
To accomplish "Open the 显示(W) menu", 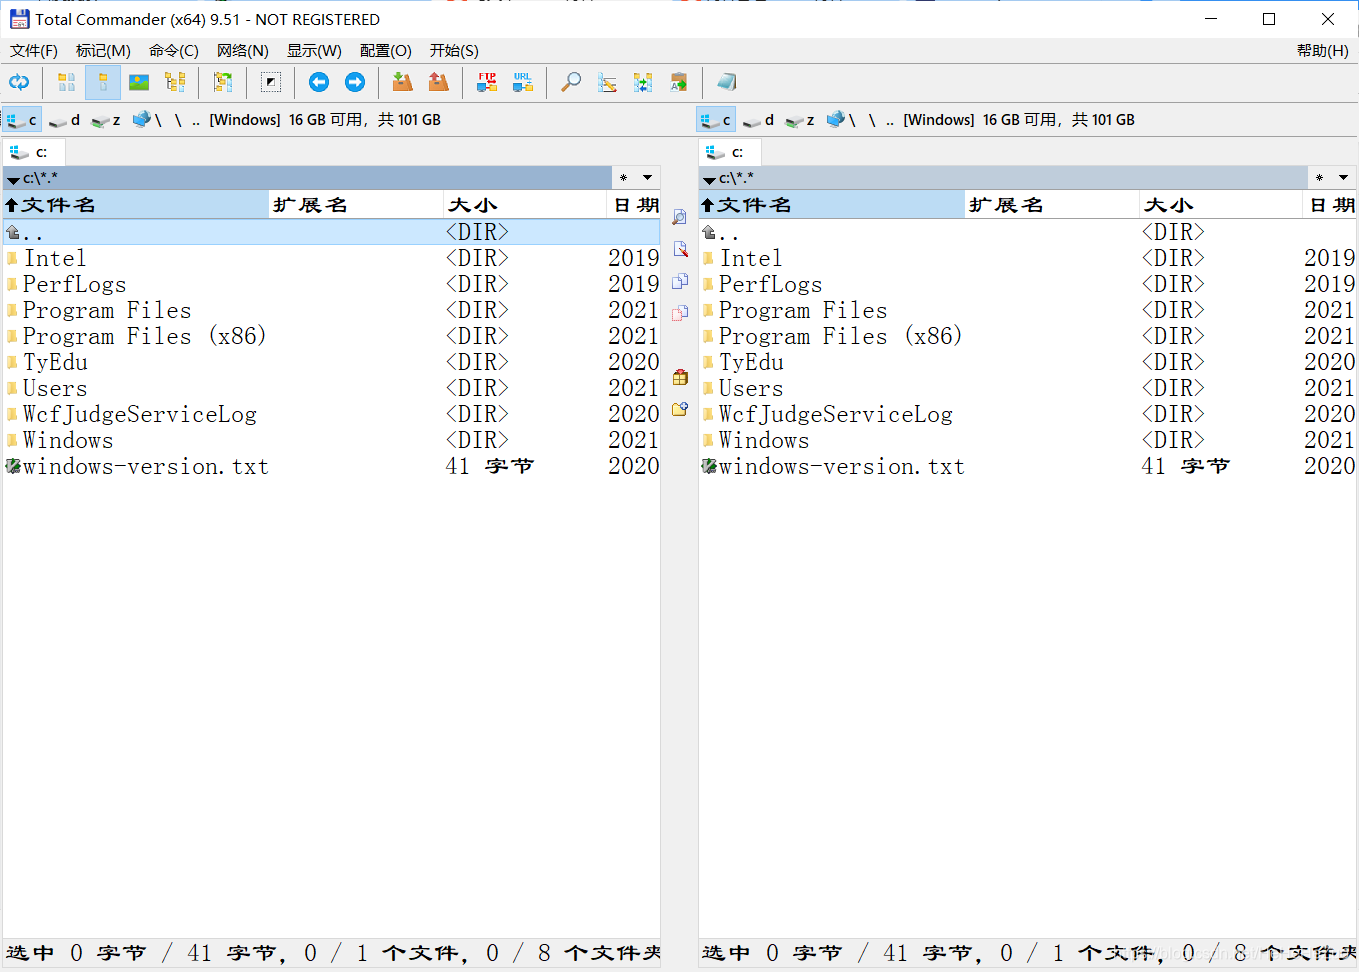I will [x=314, y=50].
